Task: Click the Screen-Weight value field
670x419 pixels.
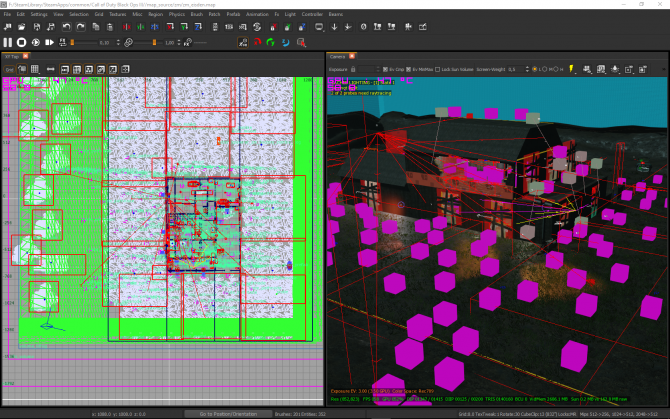Action: pos(516,69)
